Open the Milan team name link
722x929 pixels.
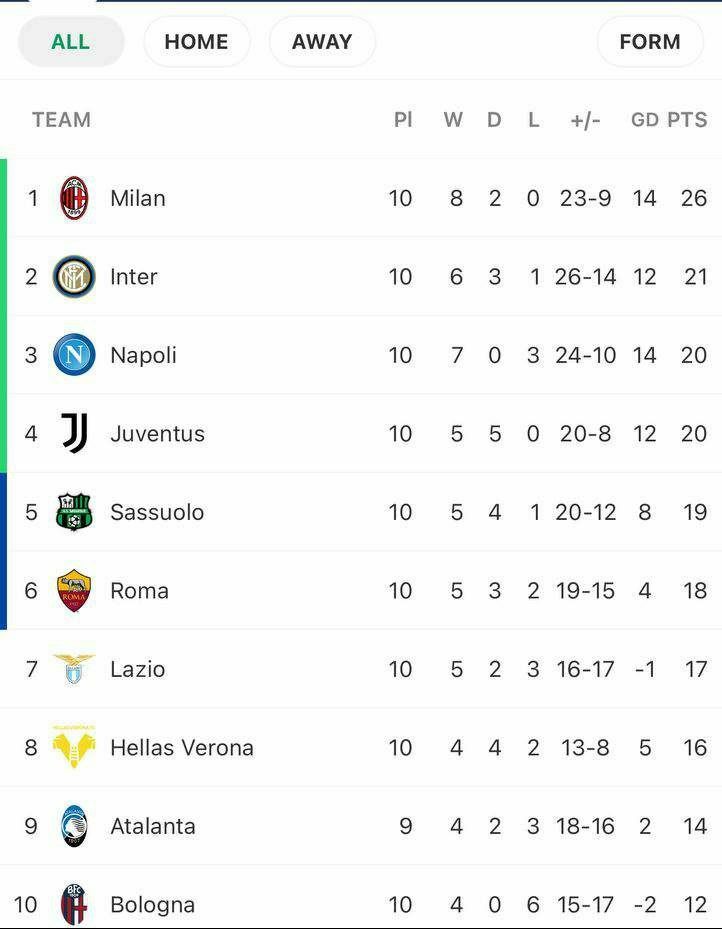[x=138, y=198]
